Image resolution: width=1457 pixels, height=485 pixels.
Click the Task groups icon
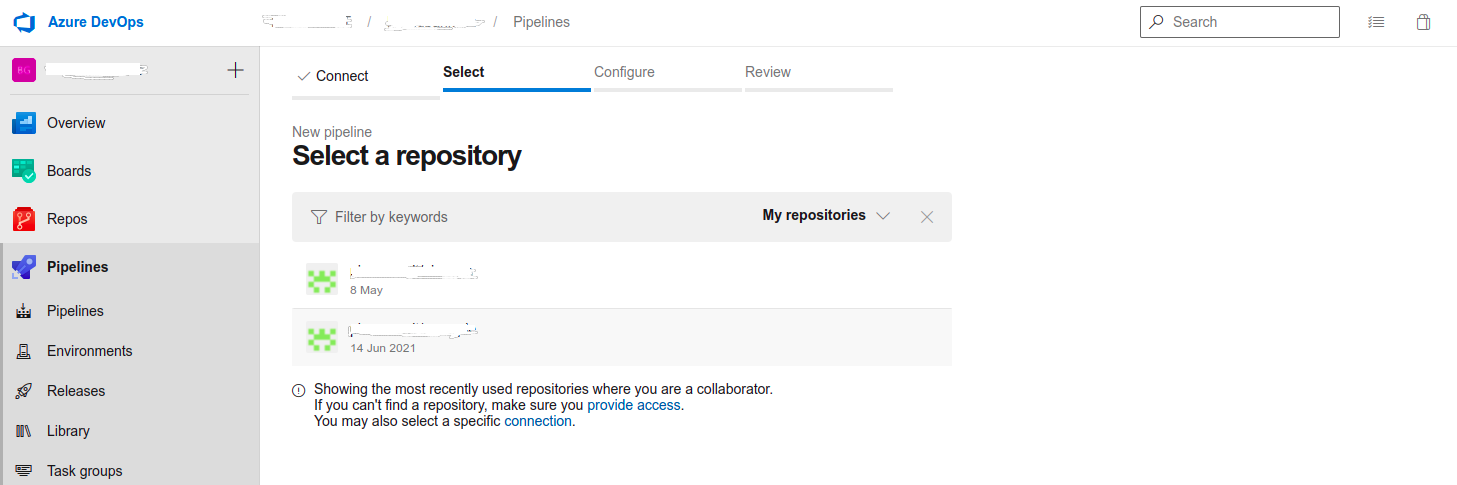click(24, 471)
